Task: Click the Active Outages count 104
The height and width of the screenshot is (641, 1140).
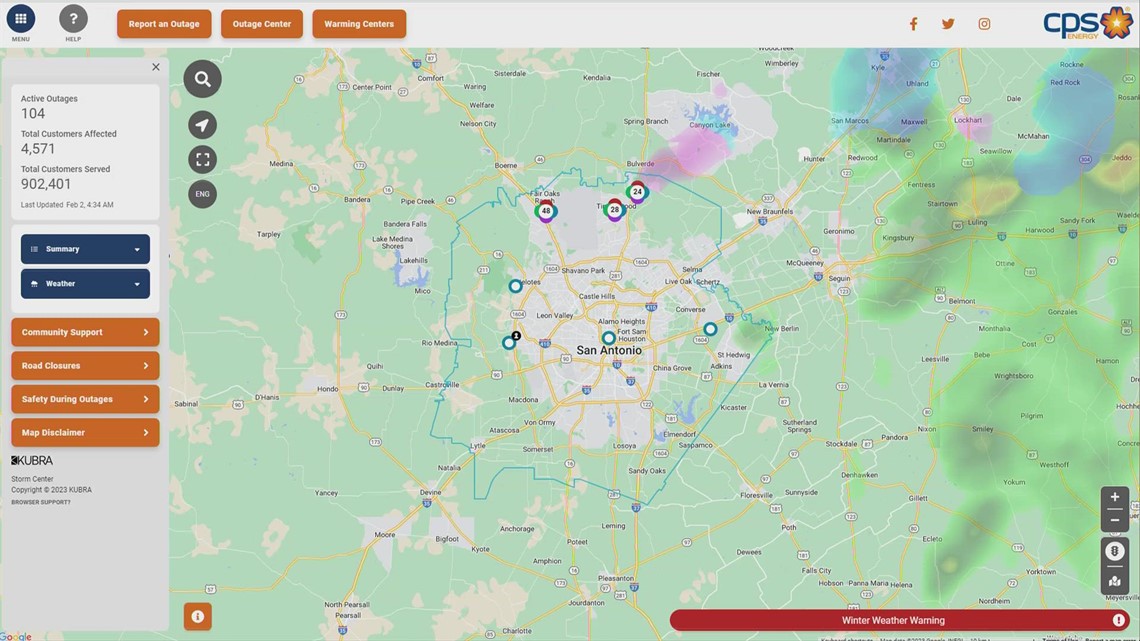Action: tap(33, 113)
